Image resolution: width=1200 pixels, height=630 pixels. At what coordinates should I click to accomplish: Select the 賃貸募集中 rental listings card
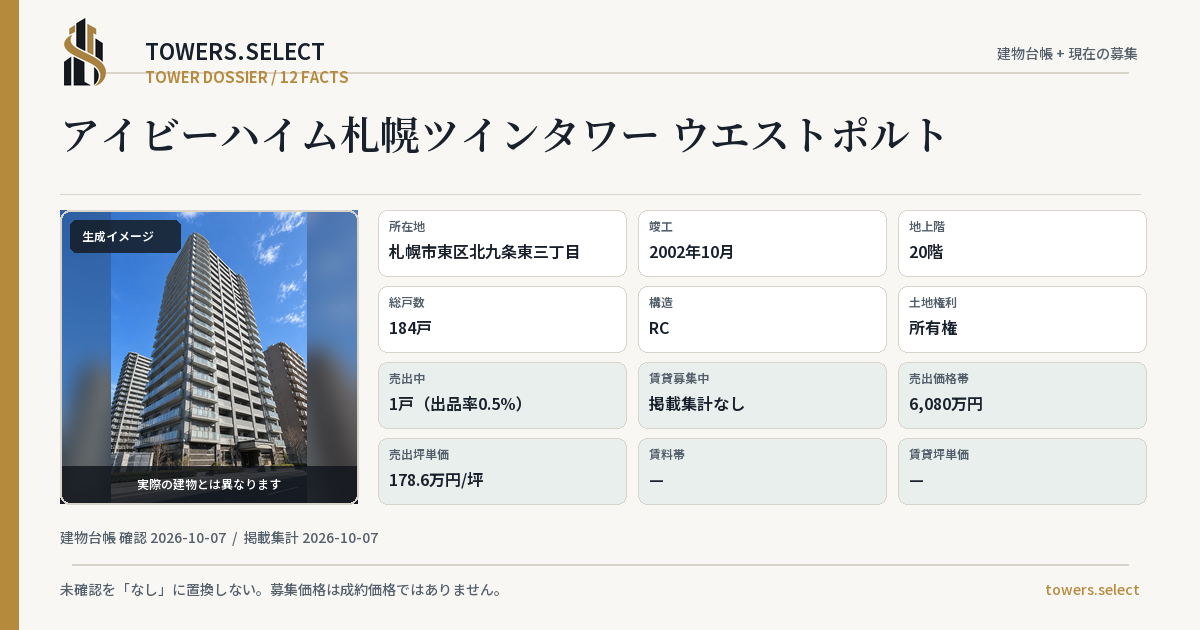pos(762,395)
